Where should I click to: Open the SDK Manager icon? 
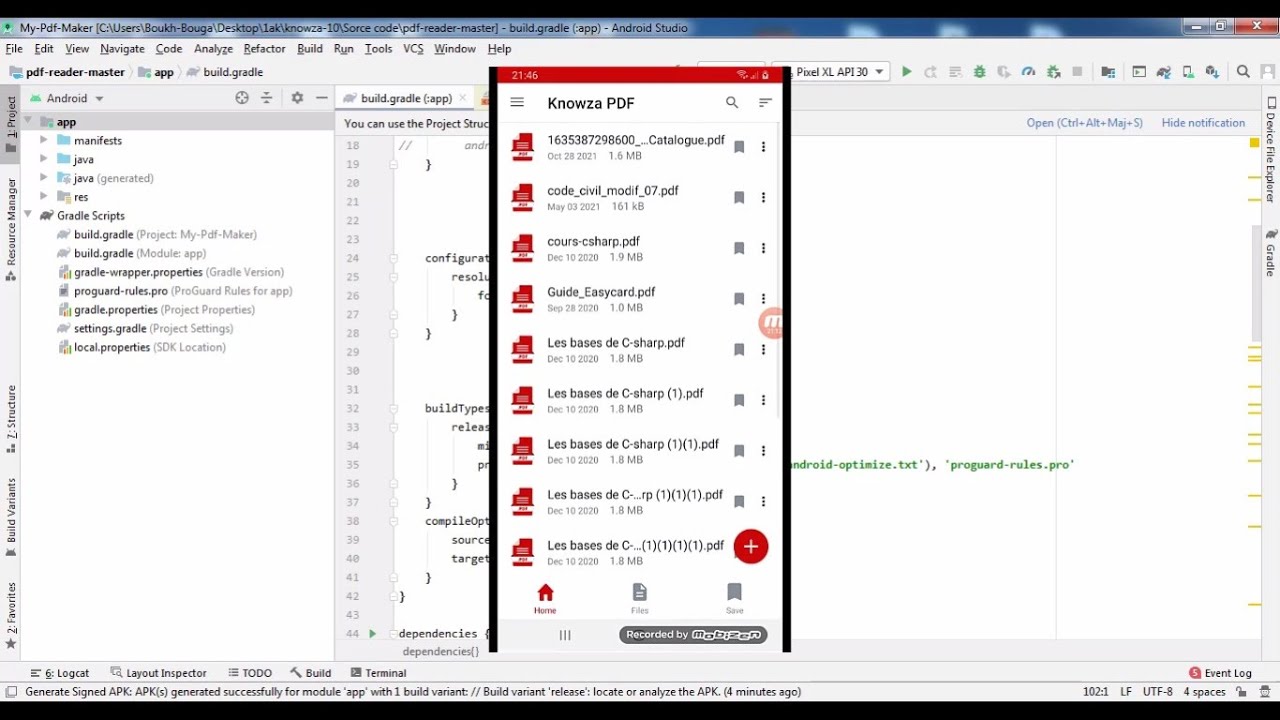(1212, 72)
